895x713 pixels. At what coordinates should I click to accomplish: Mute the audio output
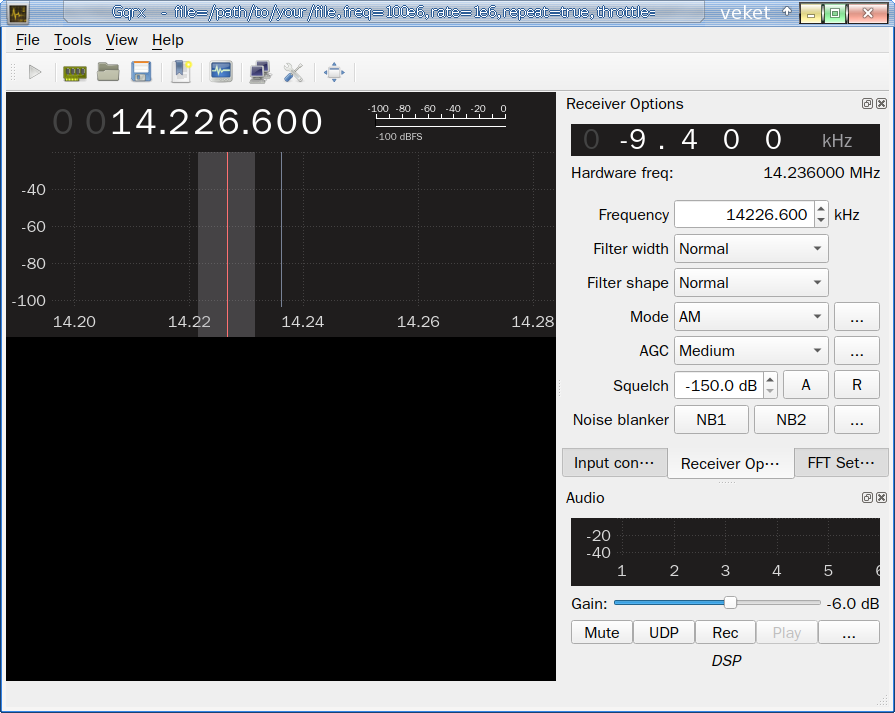pyautogui.click(x=602, y=633)
